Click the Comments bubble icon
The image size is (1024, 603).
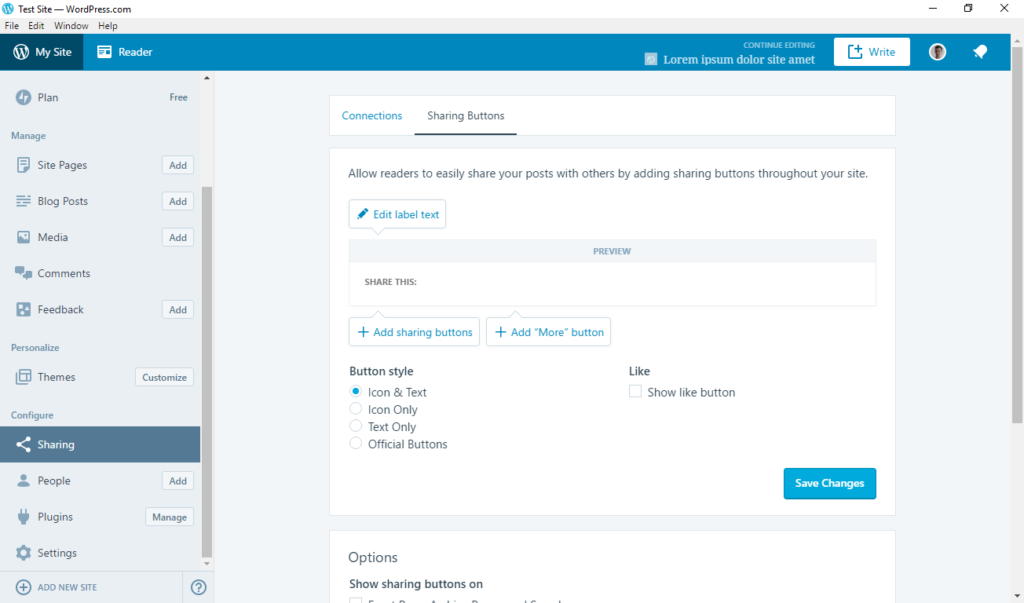pyautogui.click(x=22, y=272)
